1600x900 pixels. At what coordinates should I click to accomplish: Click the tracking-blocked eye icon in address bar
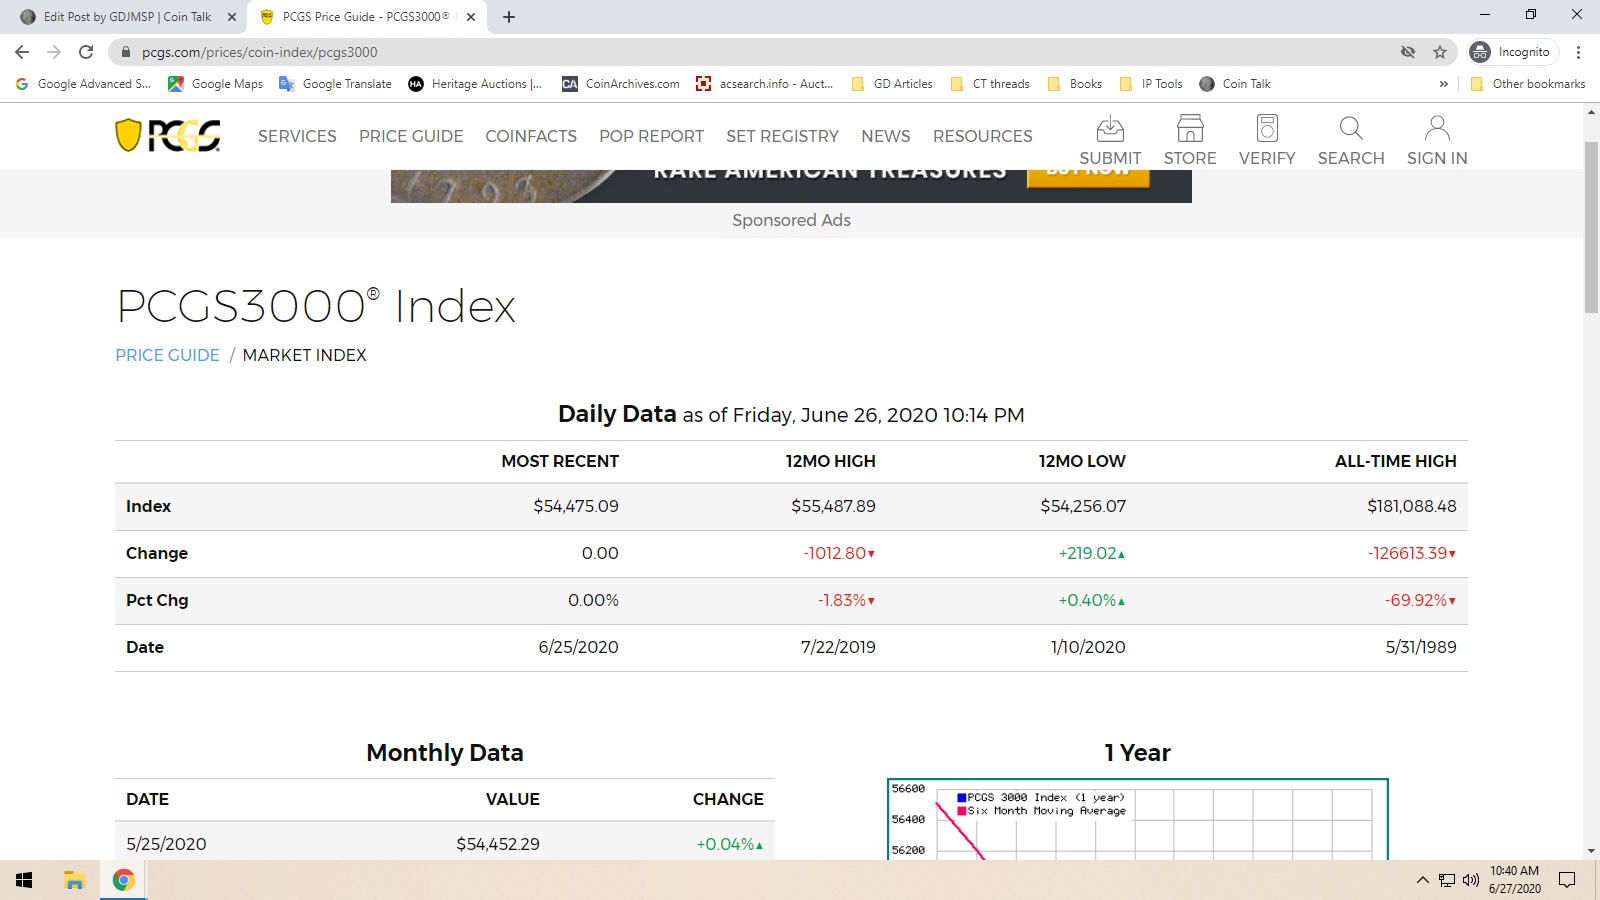(x=1408, y=52)
